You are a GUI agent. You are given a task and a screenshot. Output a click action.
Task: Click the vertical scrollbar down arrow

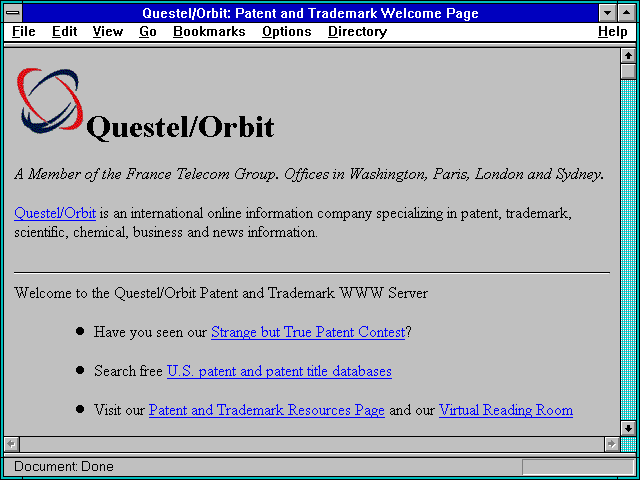tap(628, 428)
